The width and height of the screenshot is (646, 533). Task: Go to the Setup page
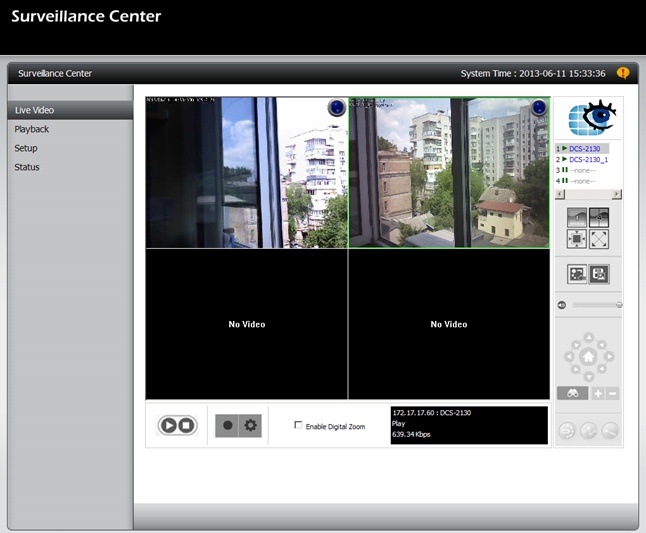[x=26, y=148]
